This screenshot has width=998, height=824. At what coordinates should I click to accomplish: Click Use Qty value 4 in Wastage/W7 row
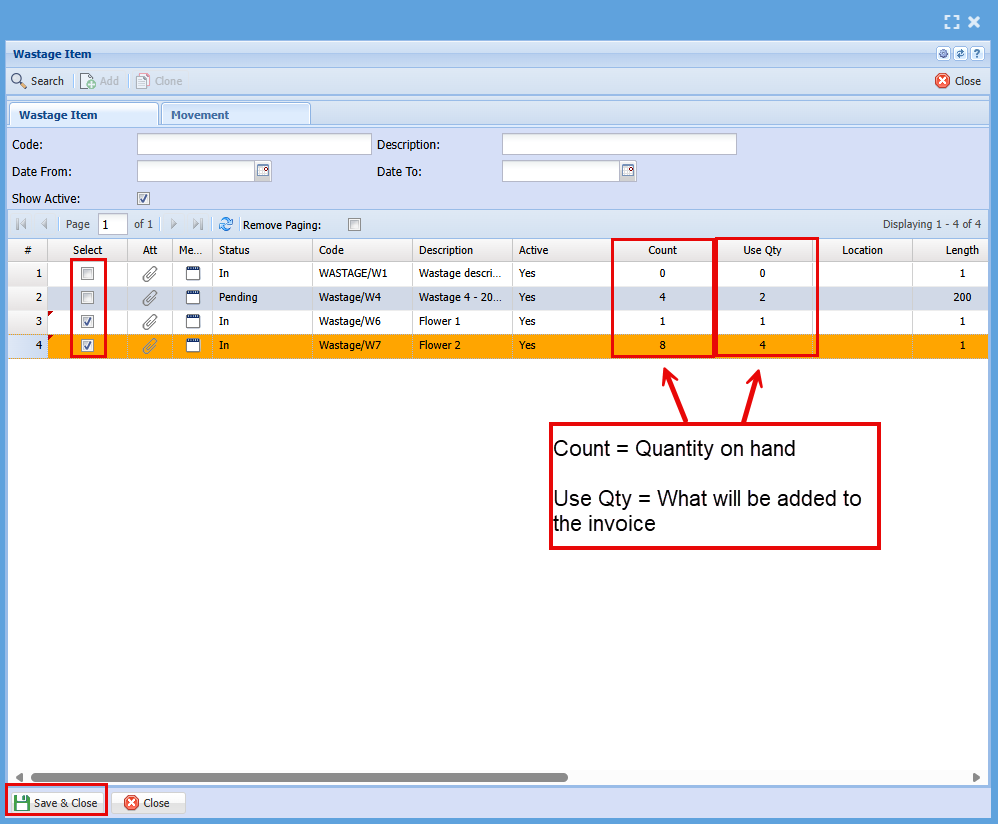(763, 346)
